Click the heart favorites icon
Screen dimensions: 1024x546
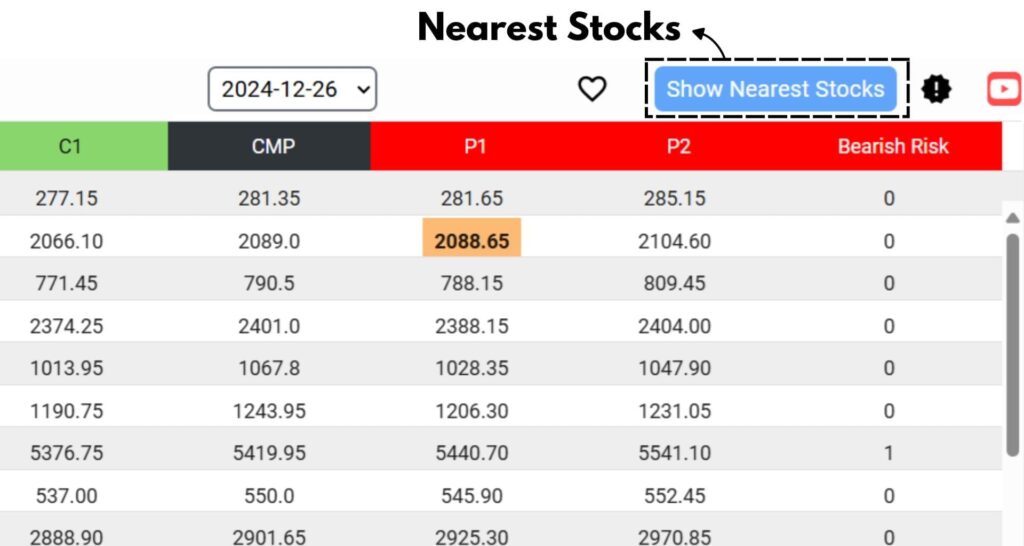pyautogui.click(x=592, y=89)
